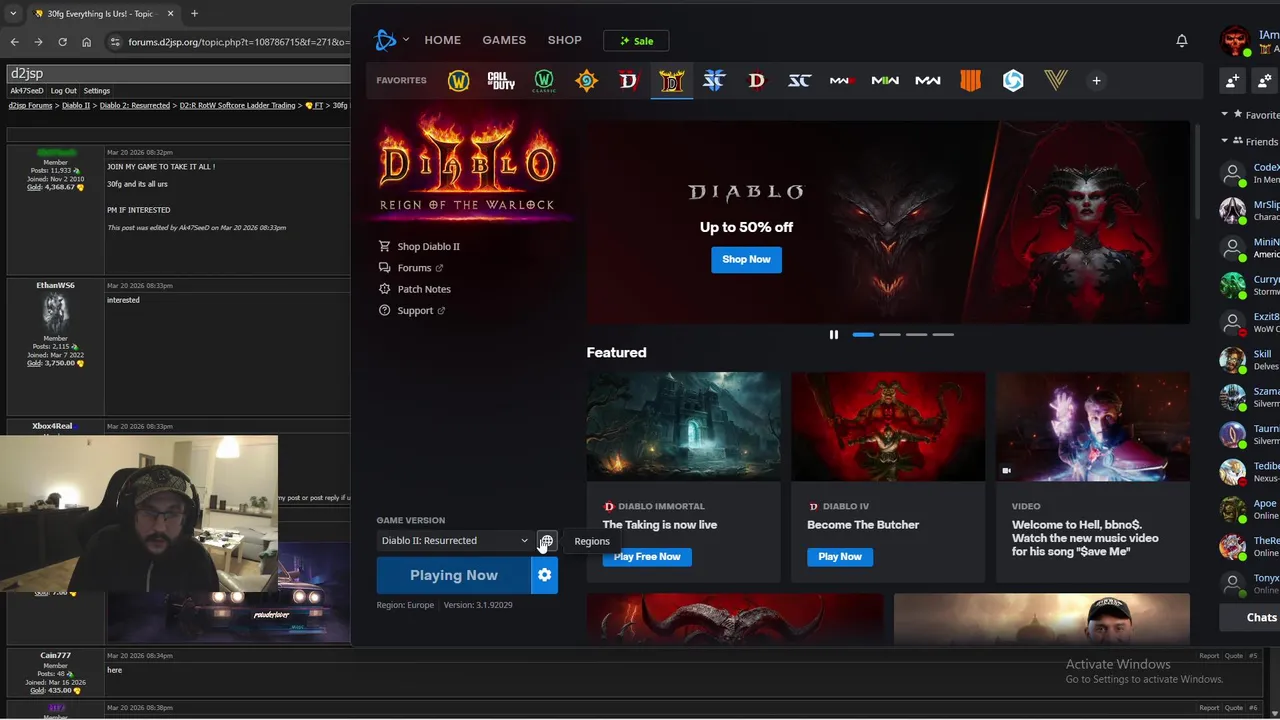Select StarCraft II icon in favorites bar
Image resolution: width=1280 pixels, height=720 pixels.
[714, 81]
